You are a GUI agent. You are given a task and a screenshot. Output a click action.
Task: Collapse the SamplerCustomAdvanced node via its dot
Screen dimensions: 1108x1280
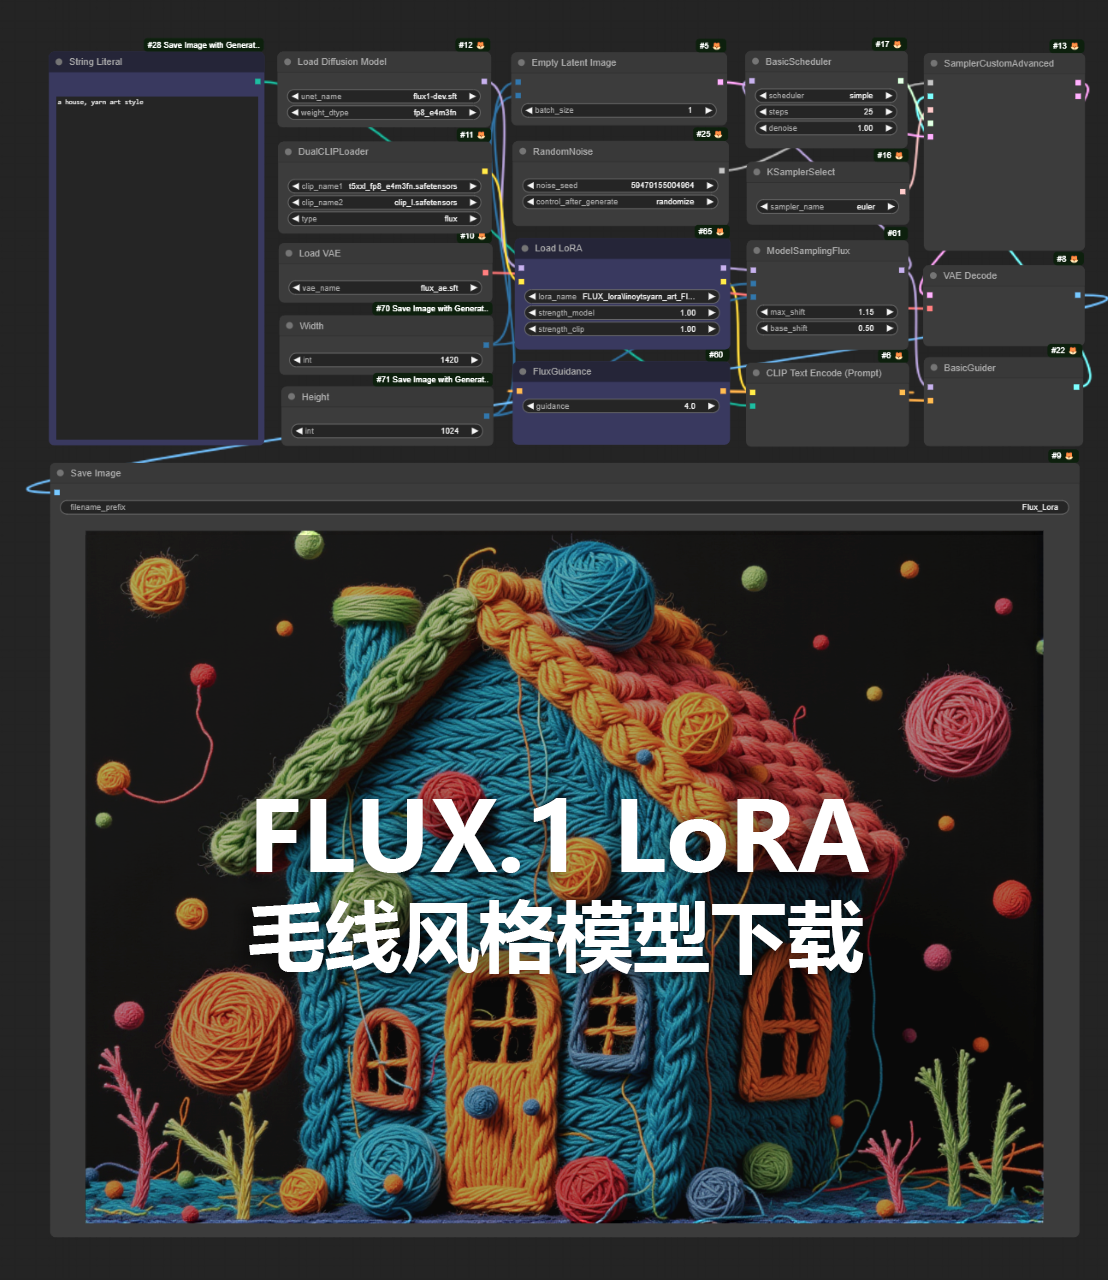click(x=934, y=63)
